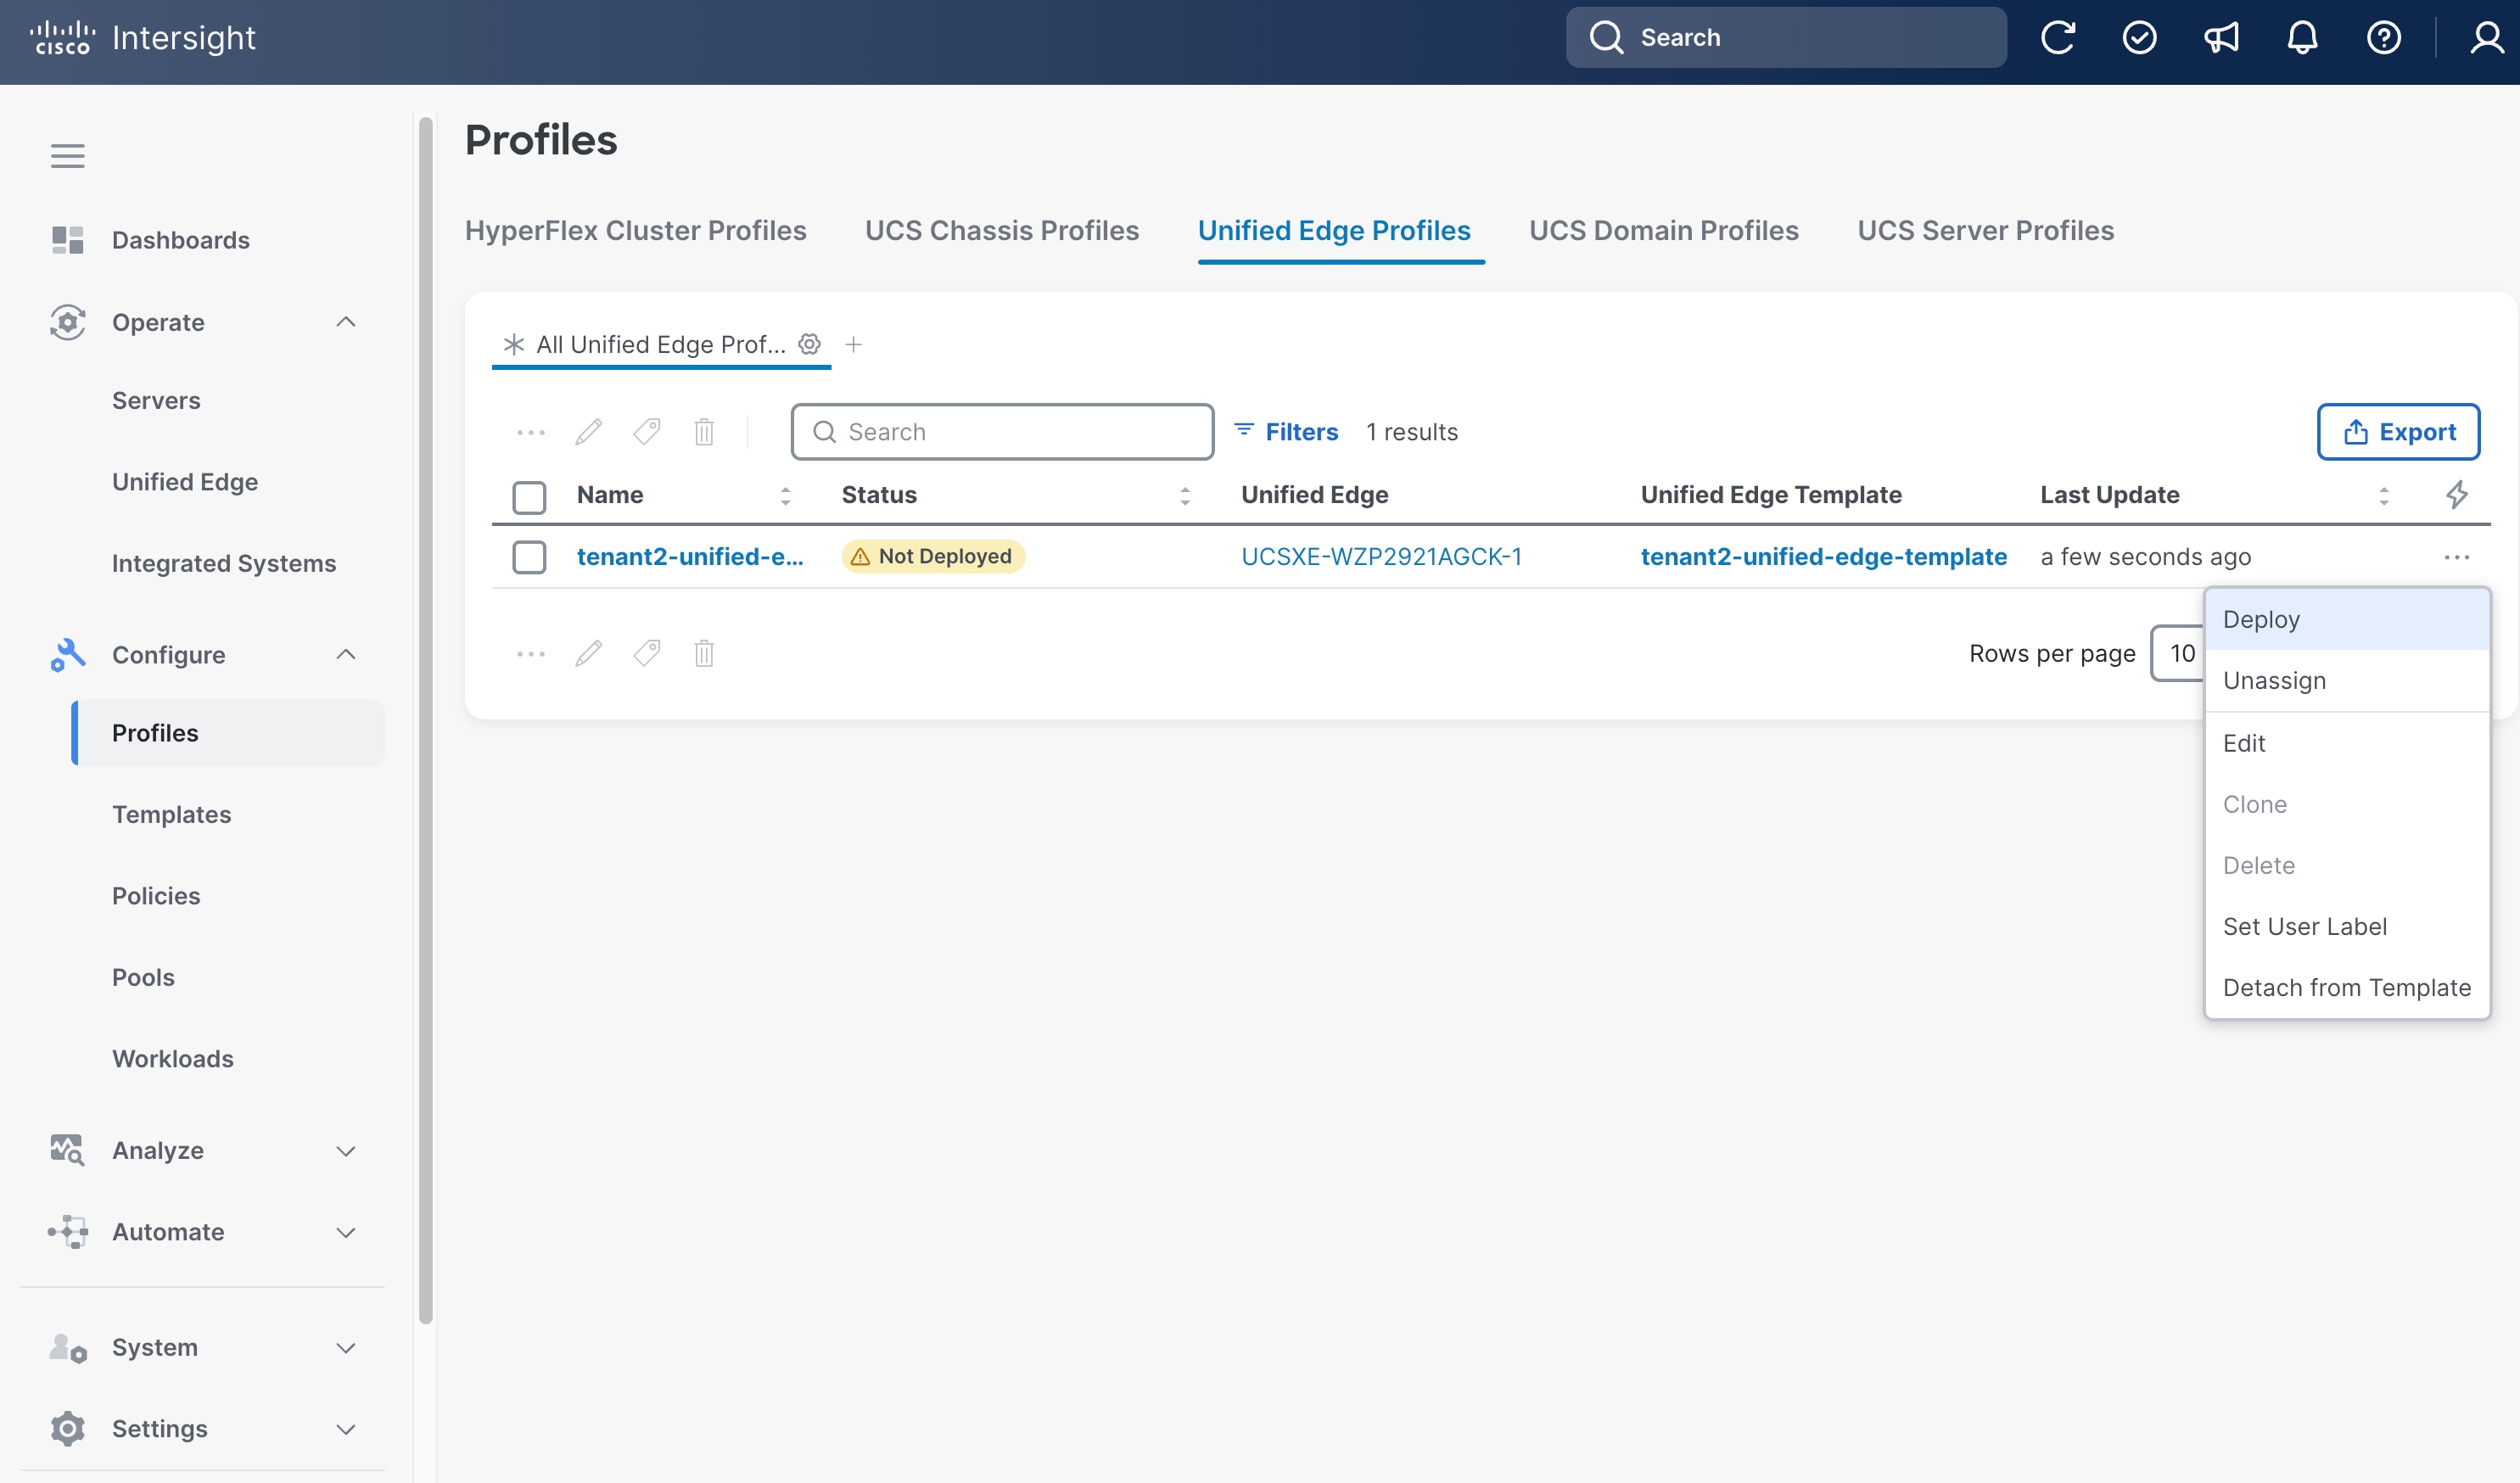Open the requests checkmark icon
The width and height of the screenshot is (2520, 1483).
pyautogui.click(x=2139, y=38)
